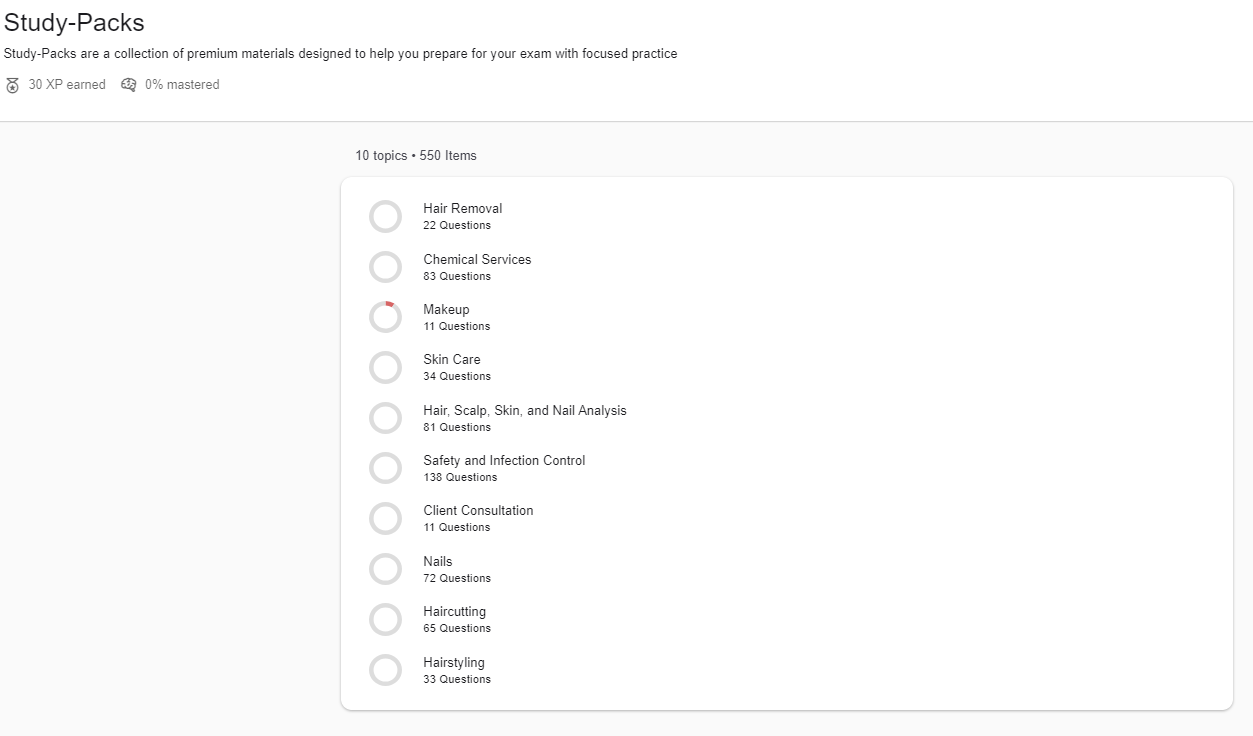The height and width of the screenshot is (736, 1253).
Task: Open the Hair Removal topic
Action: click(462, 209)
